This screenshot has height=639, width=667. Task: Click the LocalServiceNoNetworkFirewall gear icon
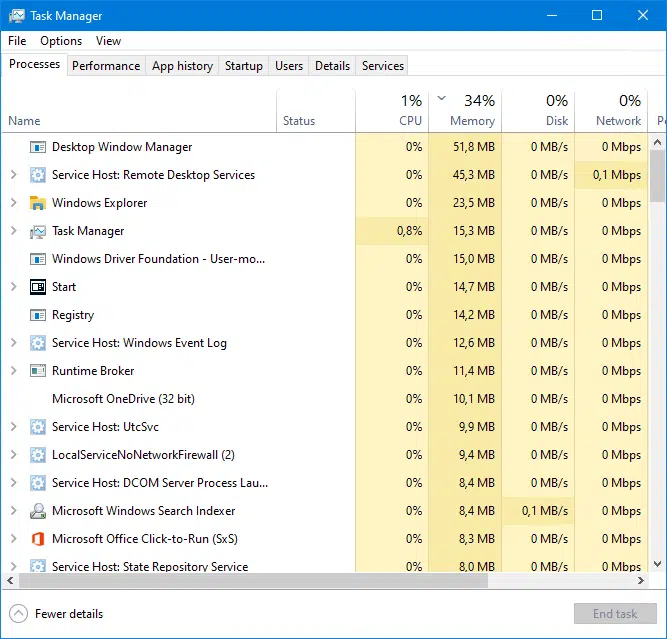coord(38,455)
